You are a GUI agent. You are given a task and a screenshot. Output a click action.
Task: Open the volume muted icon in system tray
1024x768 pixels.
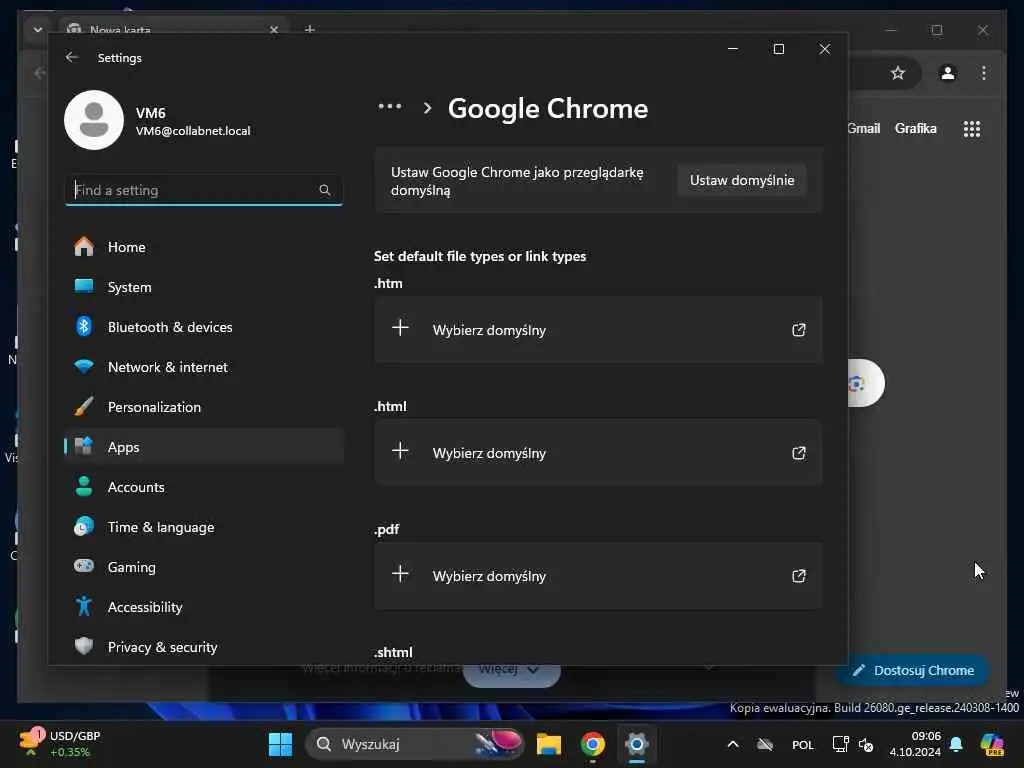867,744
